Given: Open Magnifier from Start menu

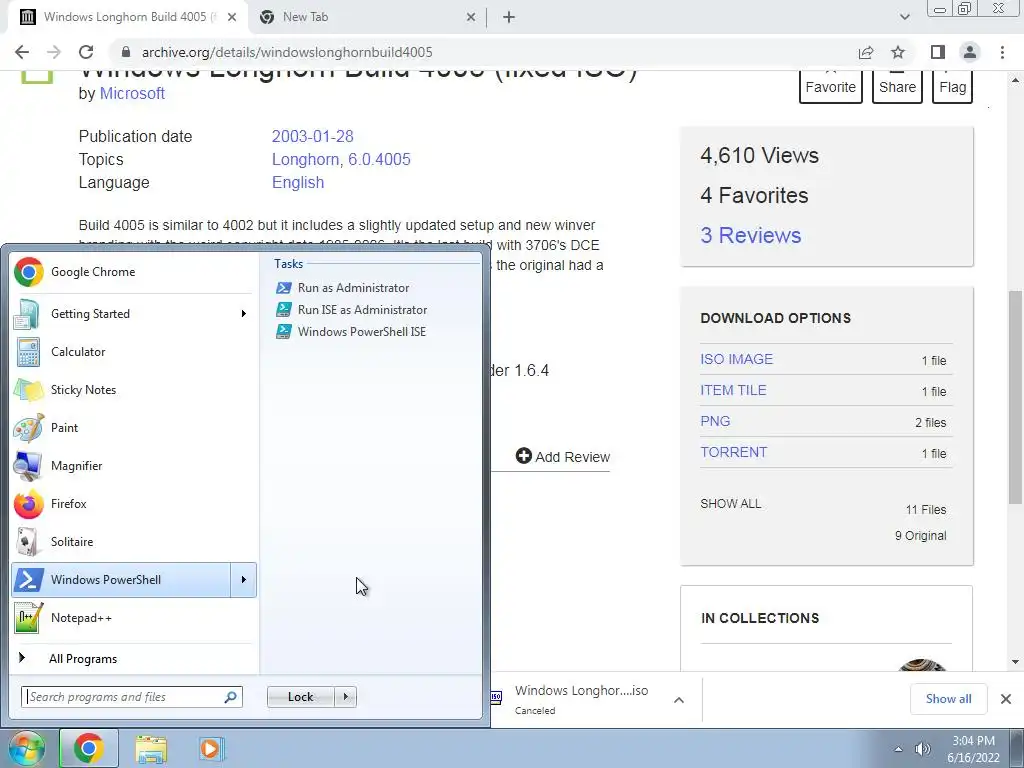Looking at the screenshot, I should [x=133, y=466].
